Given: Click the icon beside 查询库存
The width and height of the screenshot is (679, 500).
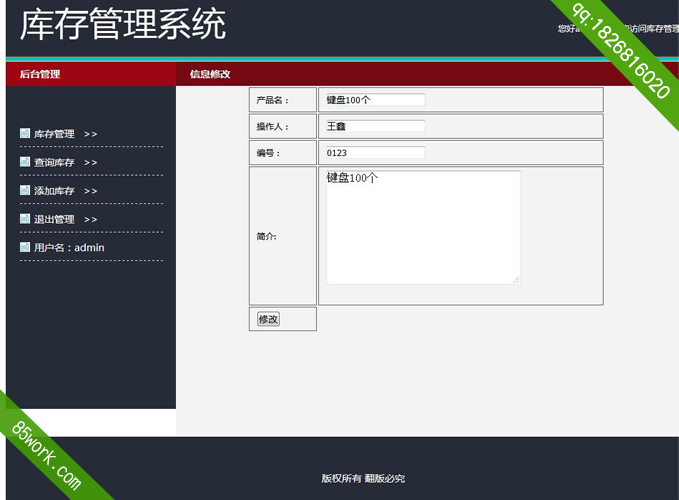Looking at the screenshot, I should [25, 161].
